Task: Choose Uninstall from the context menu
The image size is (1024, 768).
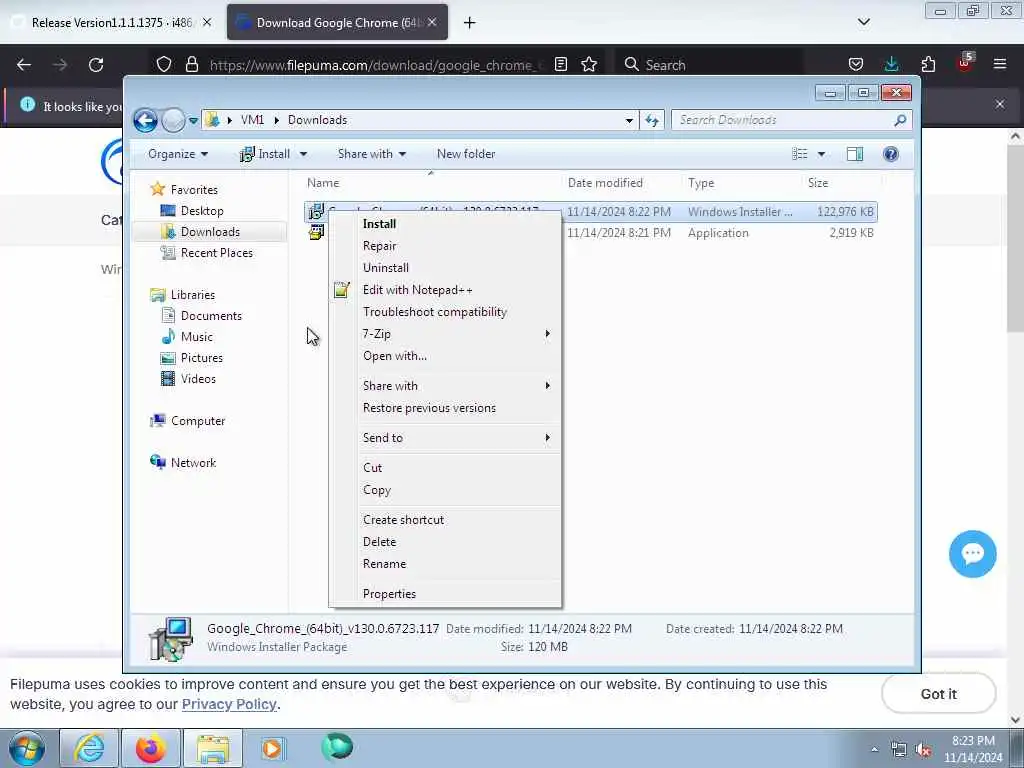Action: 445,268
